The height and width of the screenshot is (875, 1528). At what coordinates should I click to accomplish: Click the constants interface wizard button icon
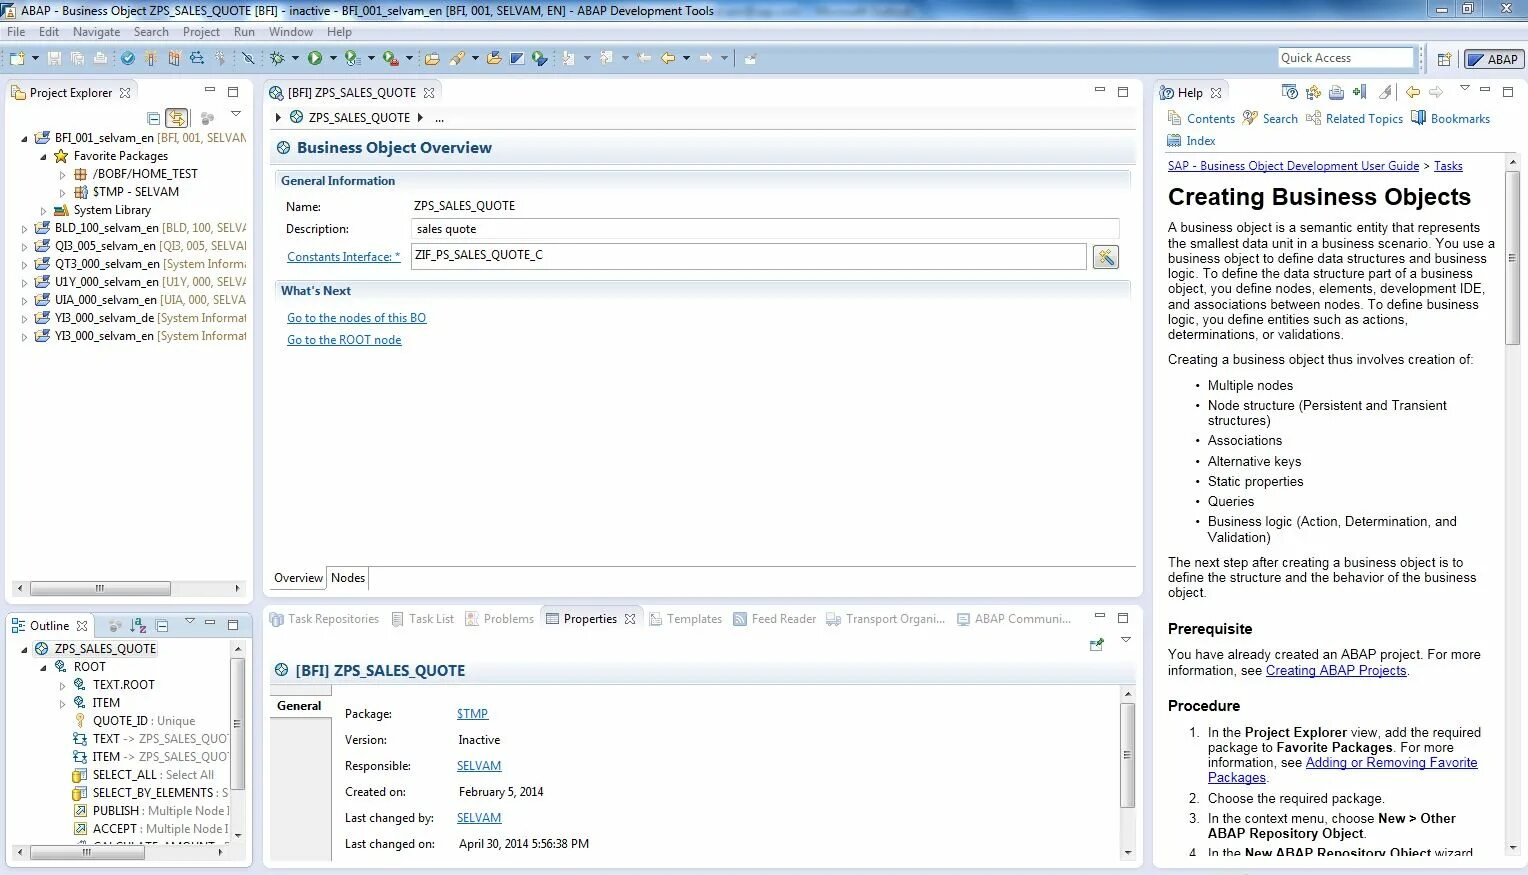coord(1105,257)
